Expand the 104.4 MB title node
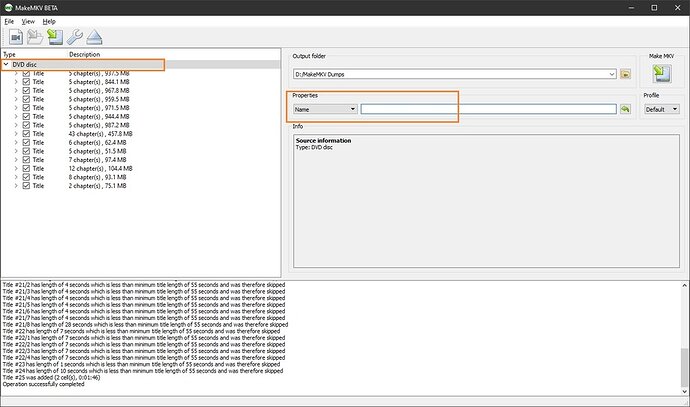This screenshot has height=407, width=690. click(x=16, y=169)
